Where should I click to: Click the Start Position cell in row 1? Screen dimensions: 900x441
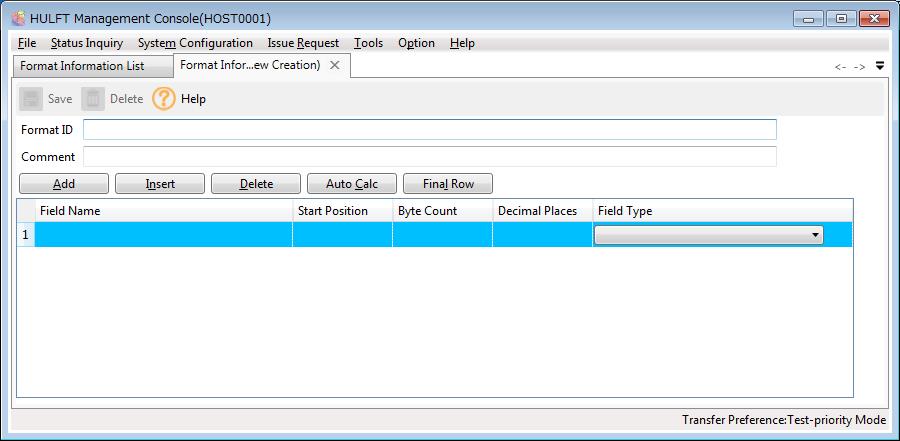[343, 235]
